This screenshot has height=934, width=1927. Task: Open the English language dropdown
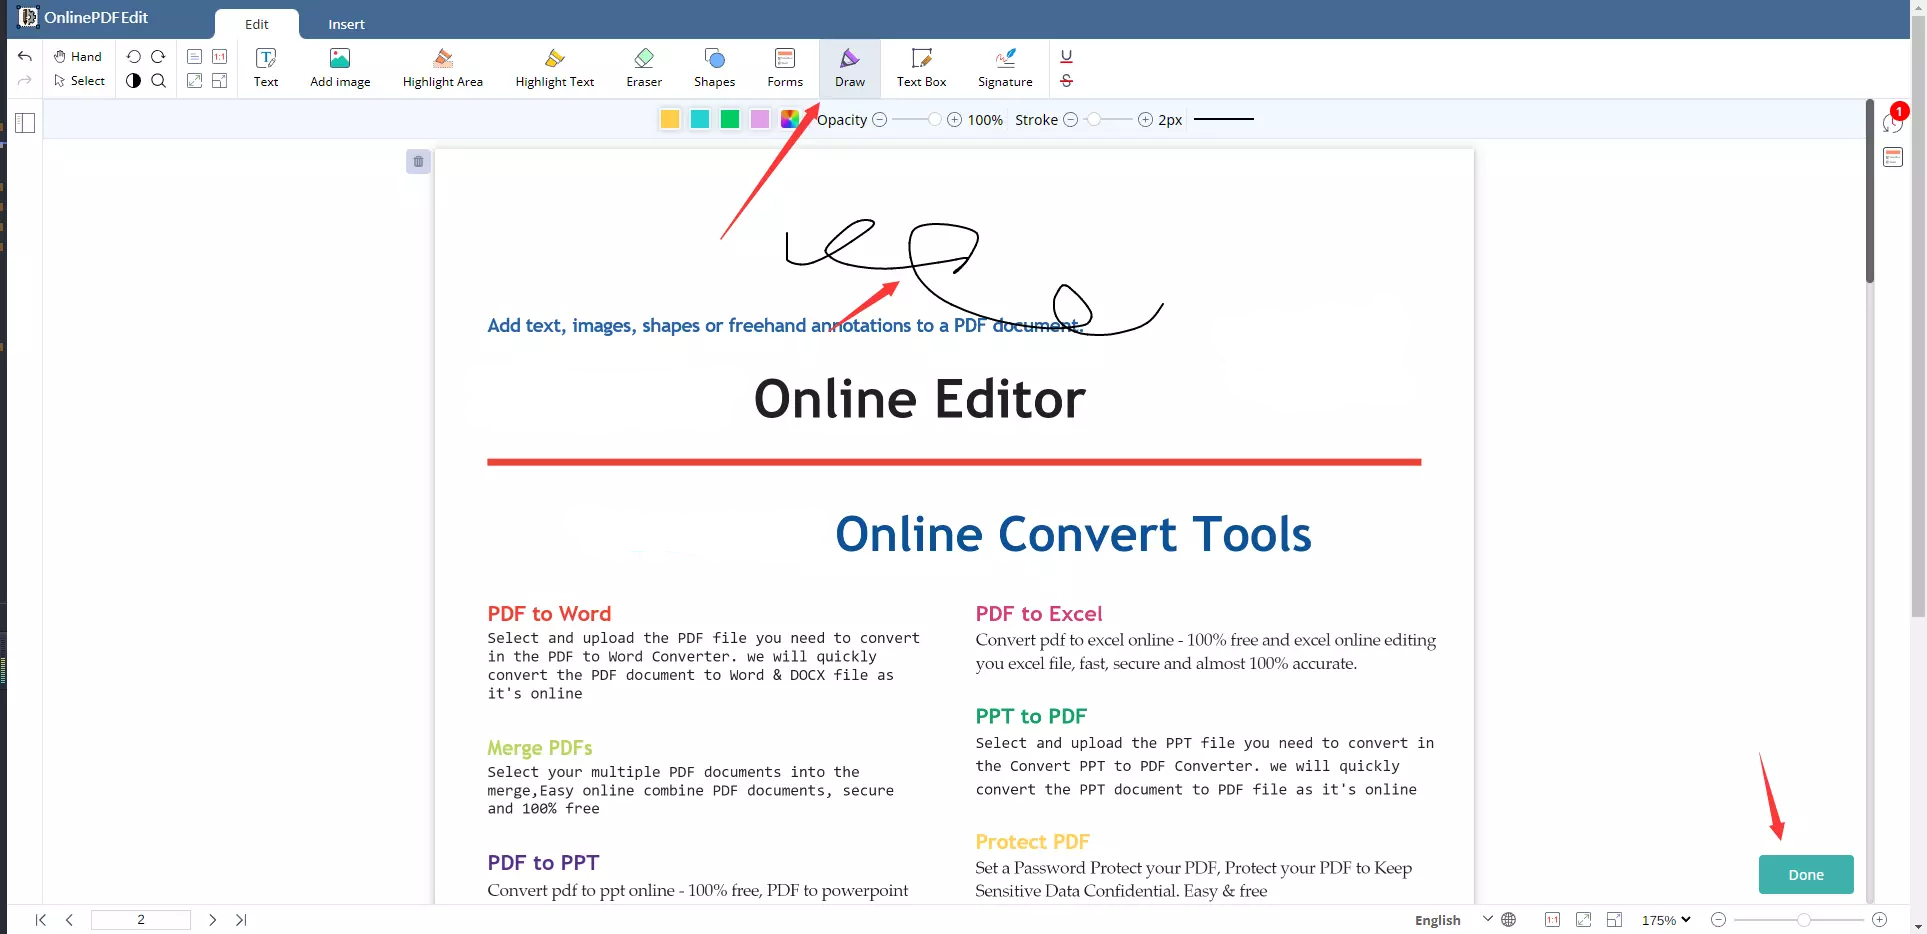[1452, 920]
